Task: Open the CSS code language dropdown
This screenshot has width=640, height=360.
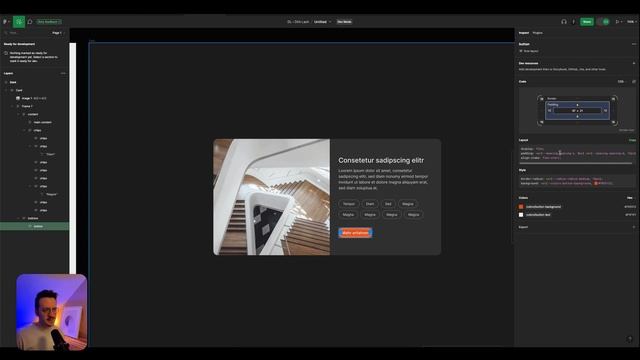Action: (x=621, y=82)
